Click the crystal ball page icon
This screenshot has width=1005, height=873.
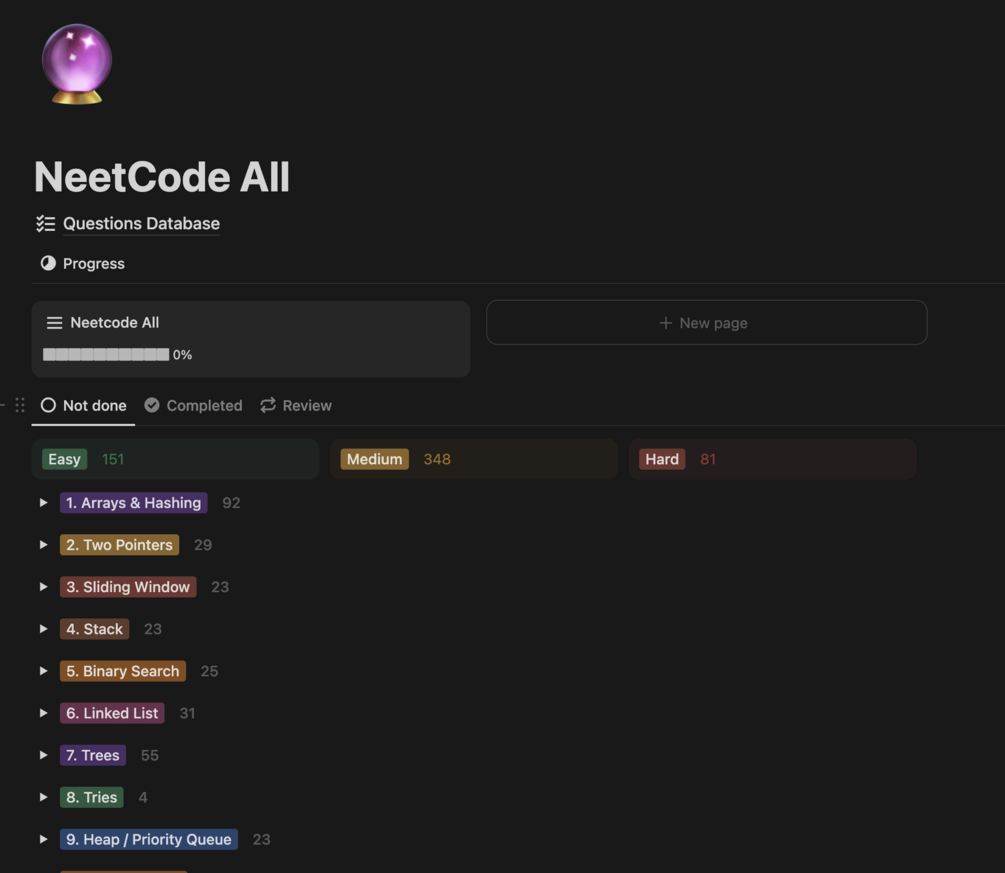[76, 64]
